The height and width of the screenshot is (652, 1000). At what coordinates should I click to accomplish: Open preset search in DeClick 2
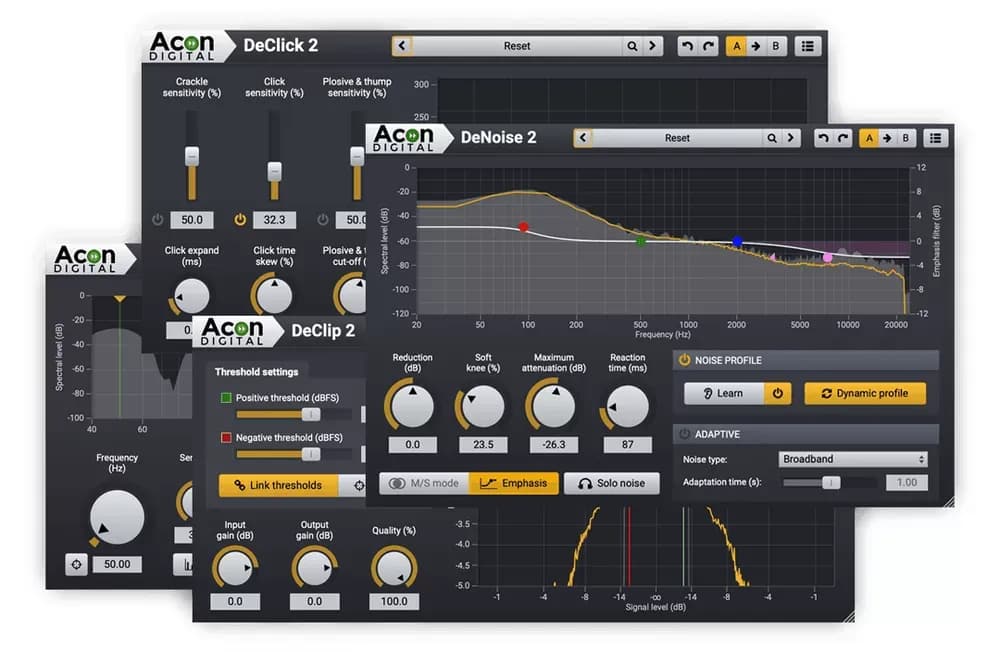[632, 46]
